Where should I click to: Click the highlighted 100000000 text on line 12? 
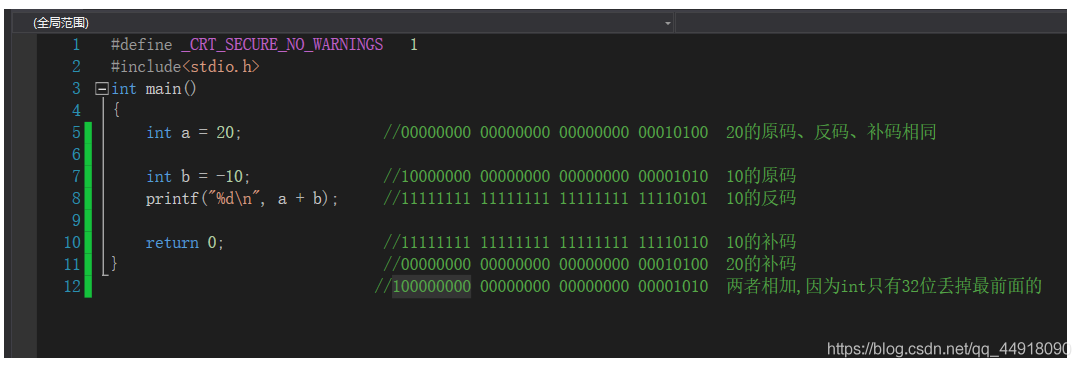tap(432, 287)
